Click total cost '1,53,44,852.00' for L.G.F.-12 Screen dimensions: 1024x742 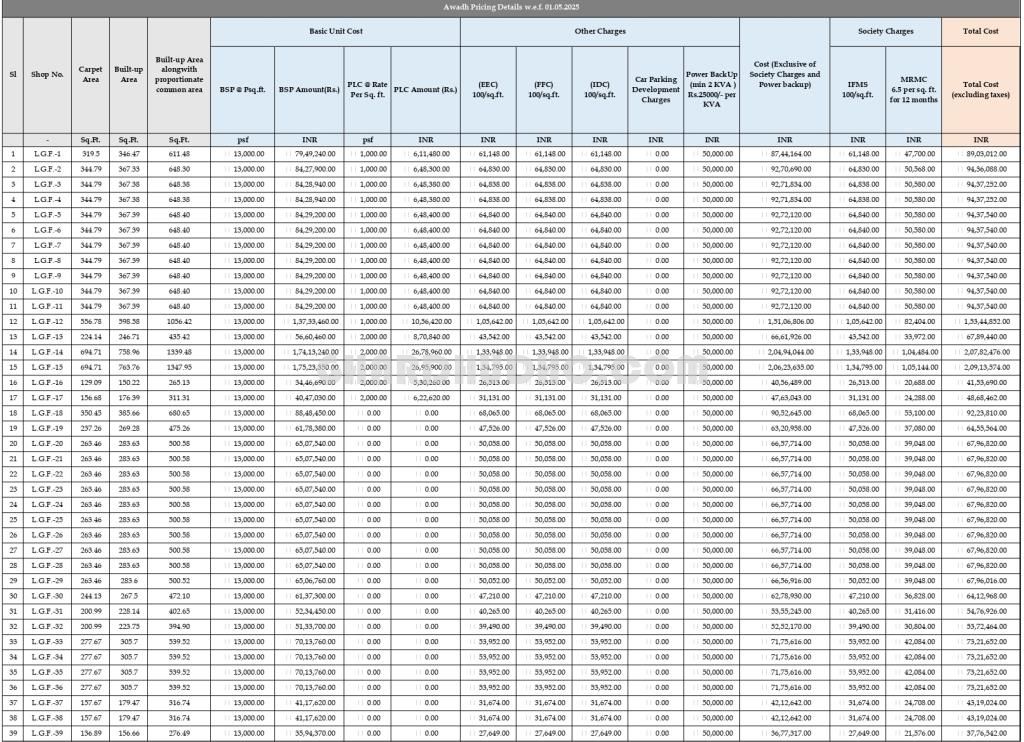point(980,321)
